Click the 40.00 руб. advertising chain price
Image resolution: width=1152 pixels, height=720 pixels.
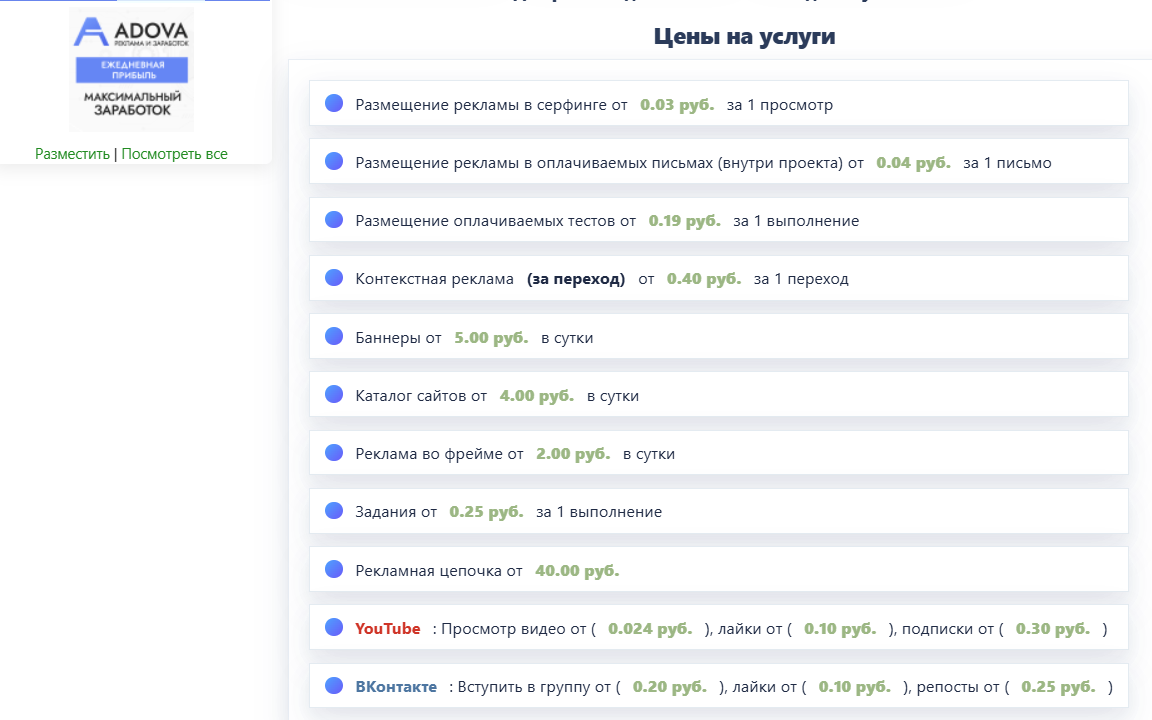[x=577, y=571]
